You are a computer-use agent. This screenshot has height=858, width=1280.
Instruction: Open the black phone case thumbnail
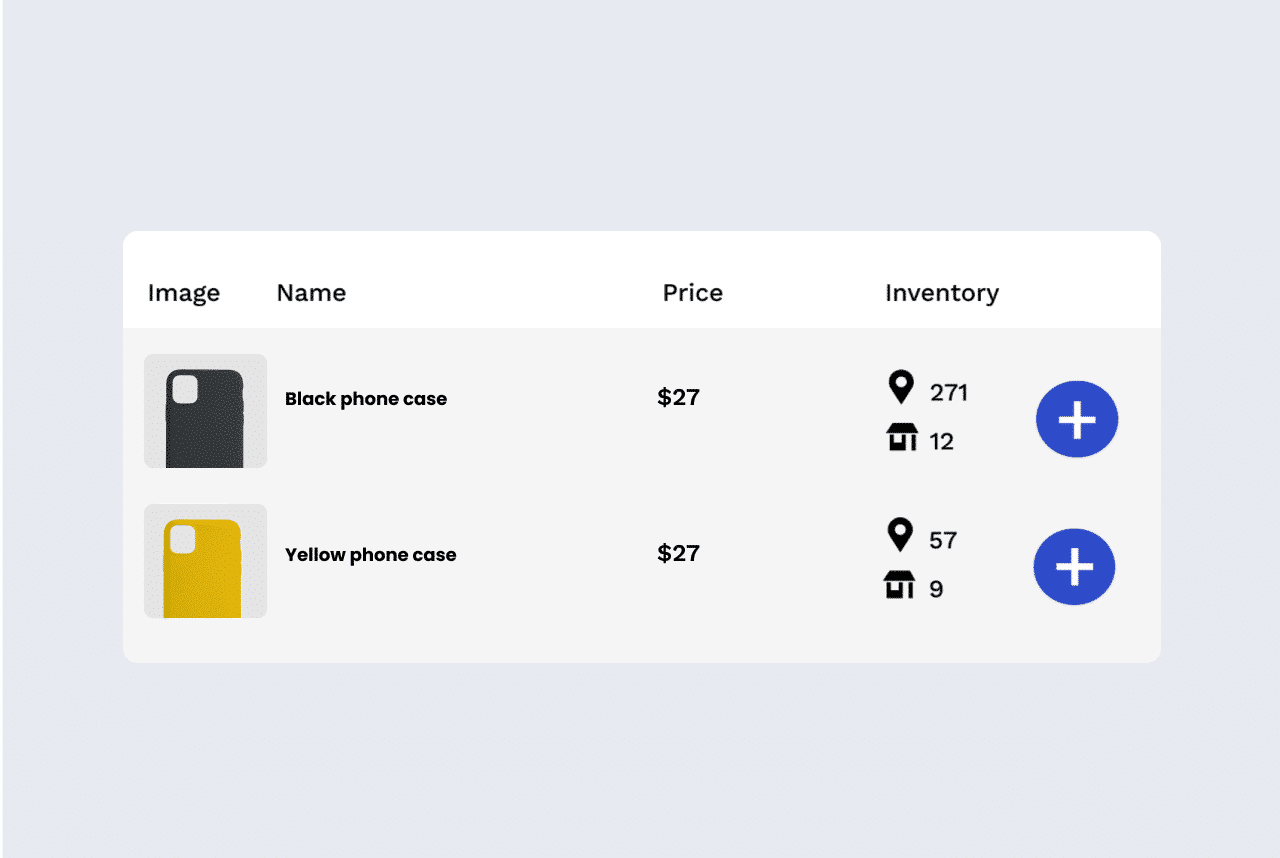click(205, 411)
